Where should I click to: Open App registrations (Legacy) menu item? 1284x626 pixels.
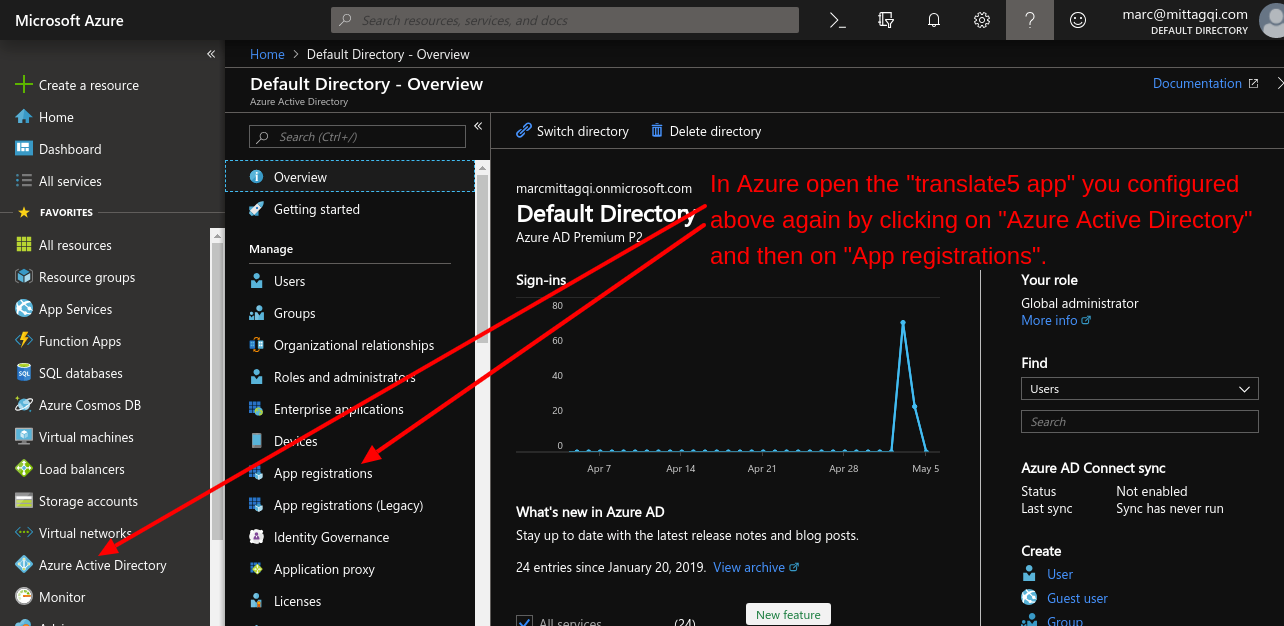point(350,505)
